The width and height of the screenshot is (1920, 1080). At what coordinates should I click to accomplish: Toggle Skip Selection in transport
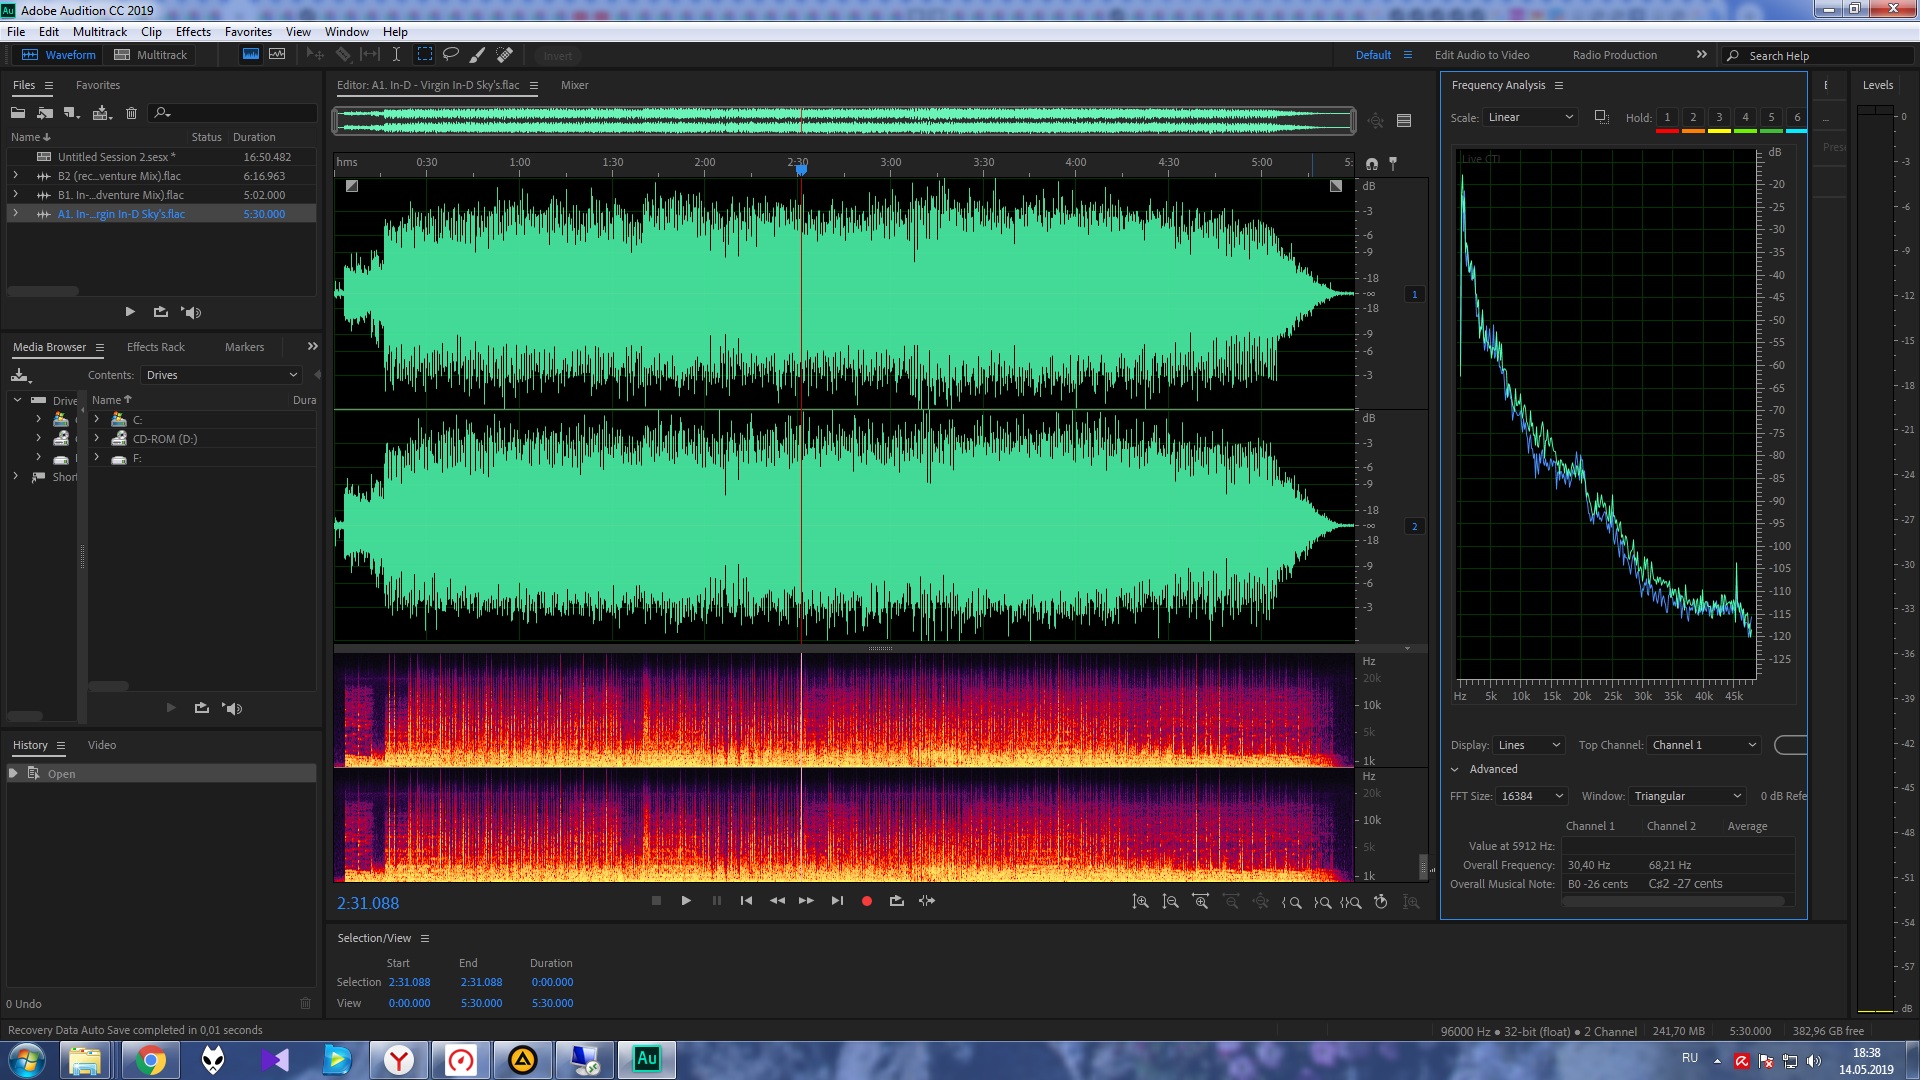point(927,901)
